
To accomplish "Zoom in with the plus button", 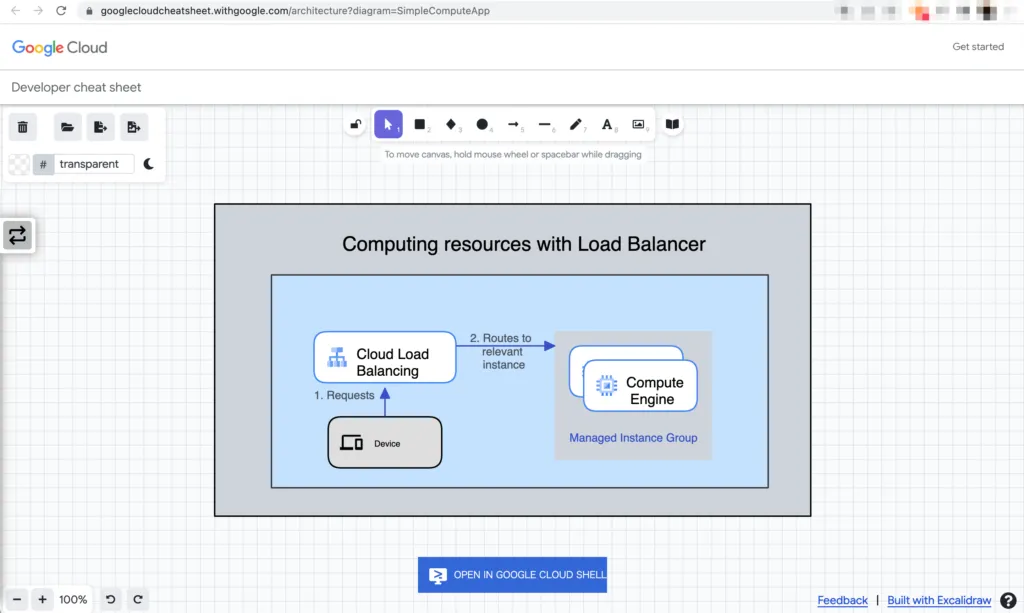I will tap(42, 599).
